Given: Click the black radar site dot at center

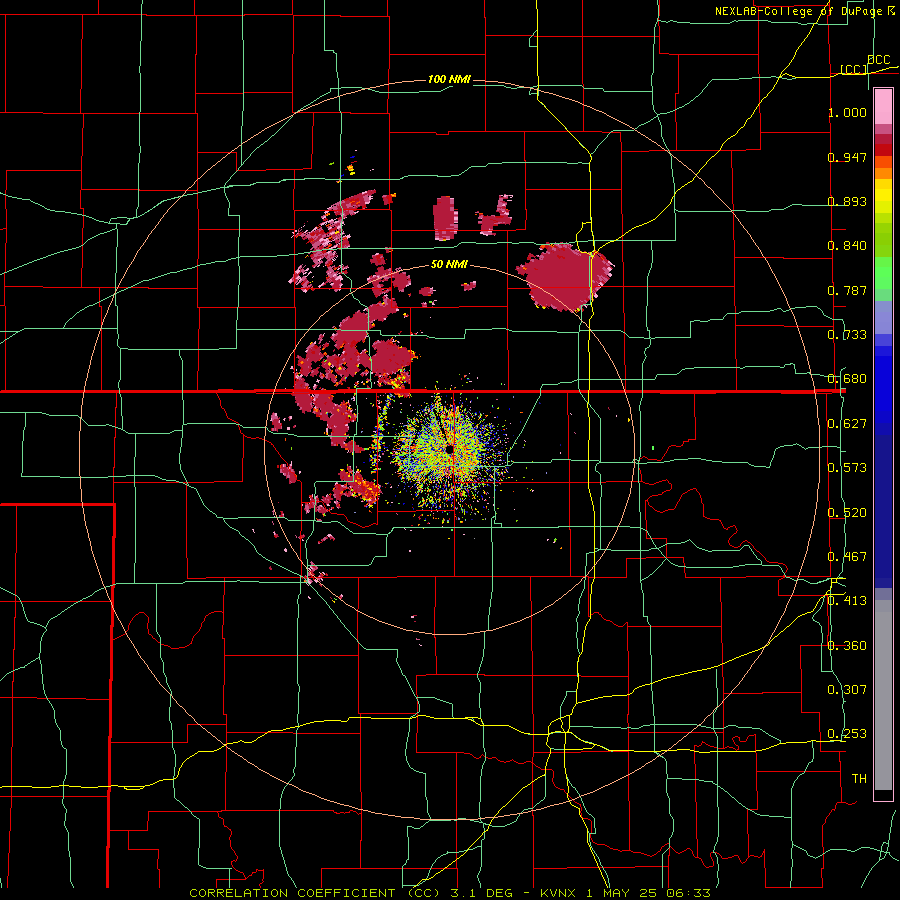Looking at the screenshot, I should [x=449, y=449].
